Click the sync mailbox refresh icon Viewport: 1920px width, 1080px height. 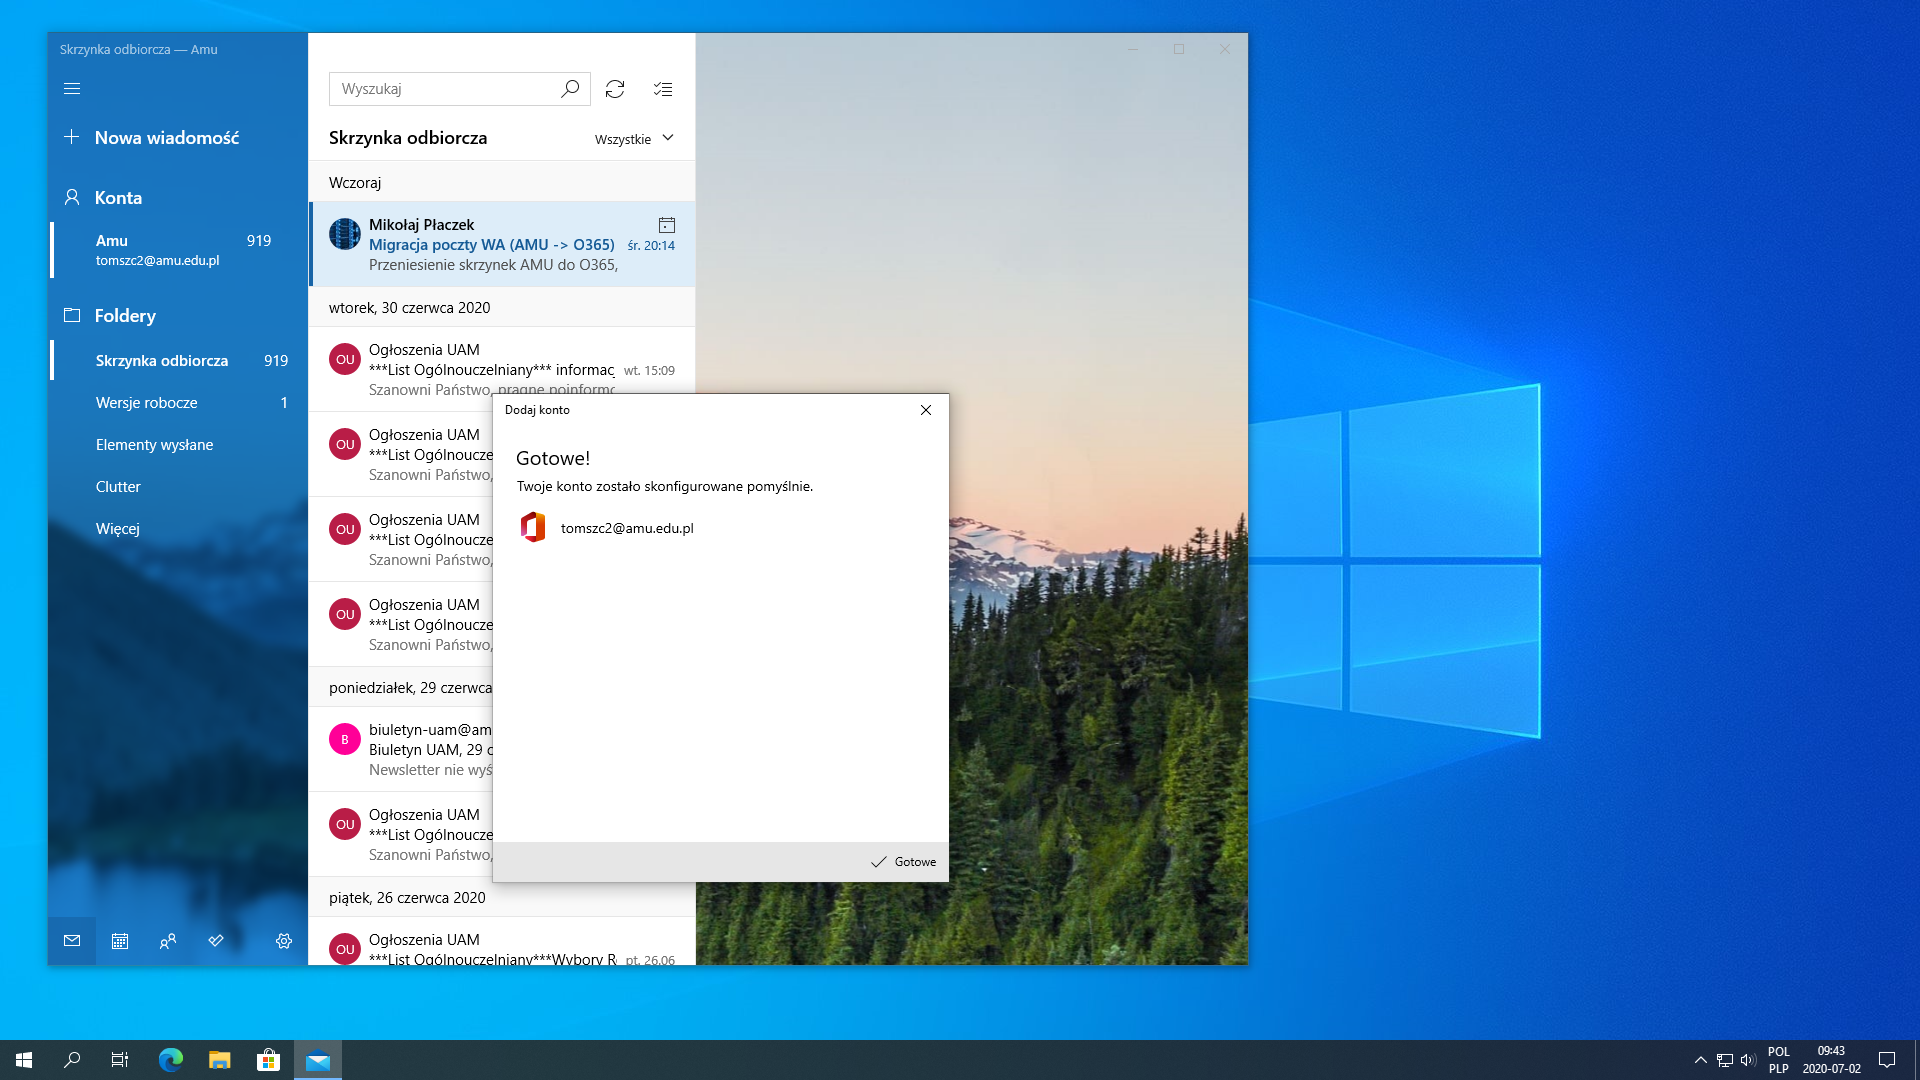coord(615,89)
